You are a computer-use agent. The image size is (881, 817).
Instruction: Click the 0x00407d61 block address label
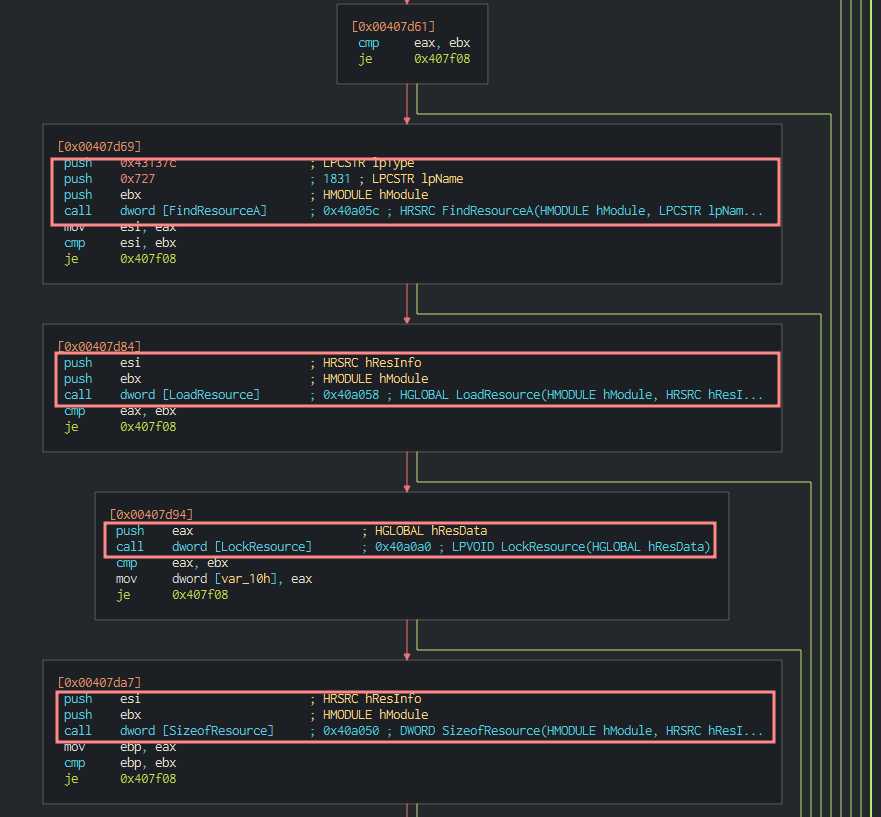[393, 27]
